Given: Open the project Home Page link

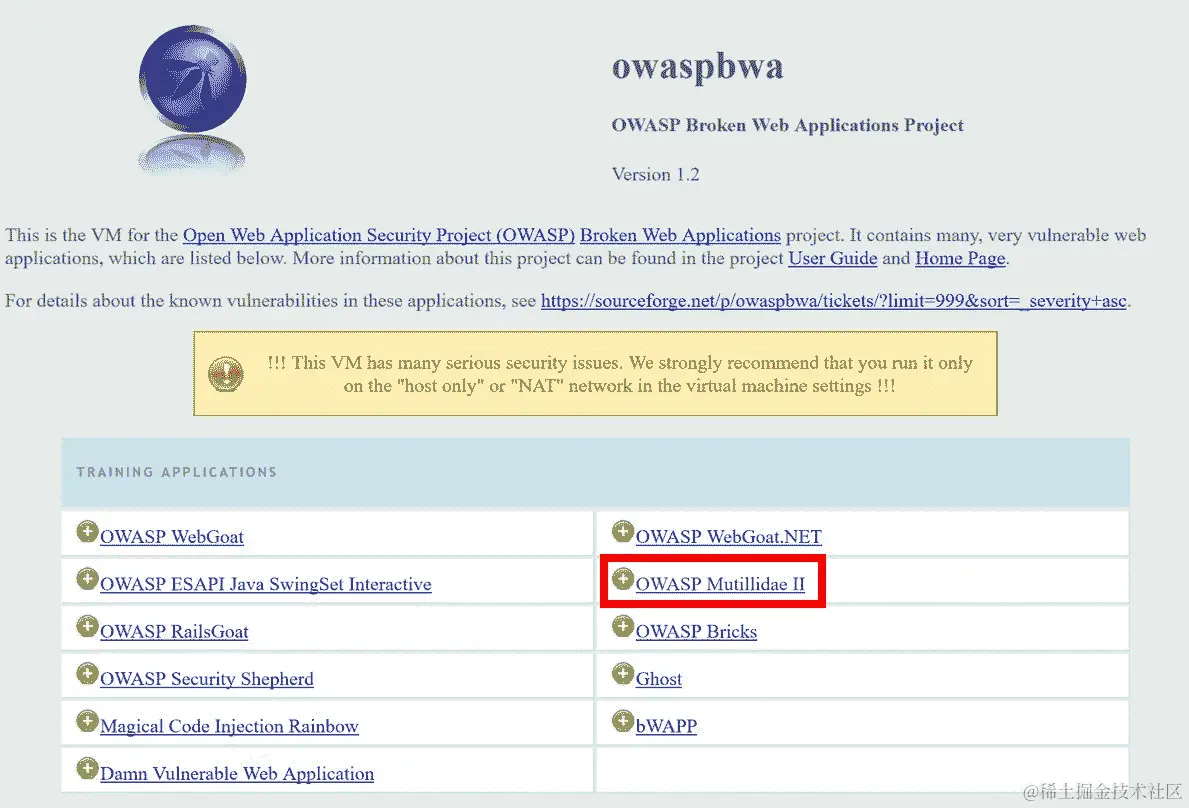Looking at the screenshot, I should (960, 258).
